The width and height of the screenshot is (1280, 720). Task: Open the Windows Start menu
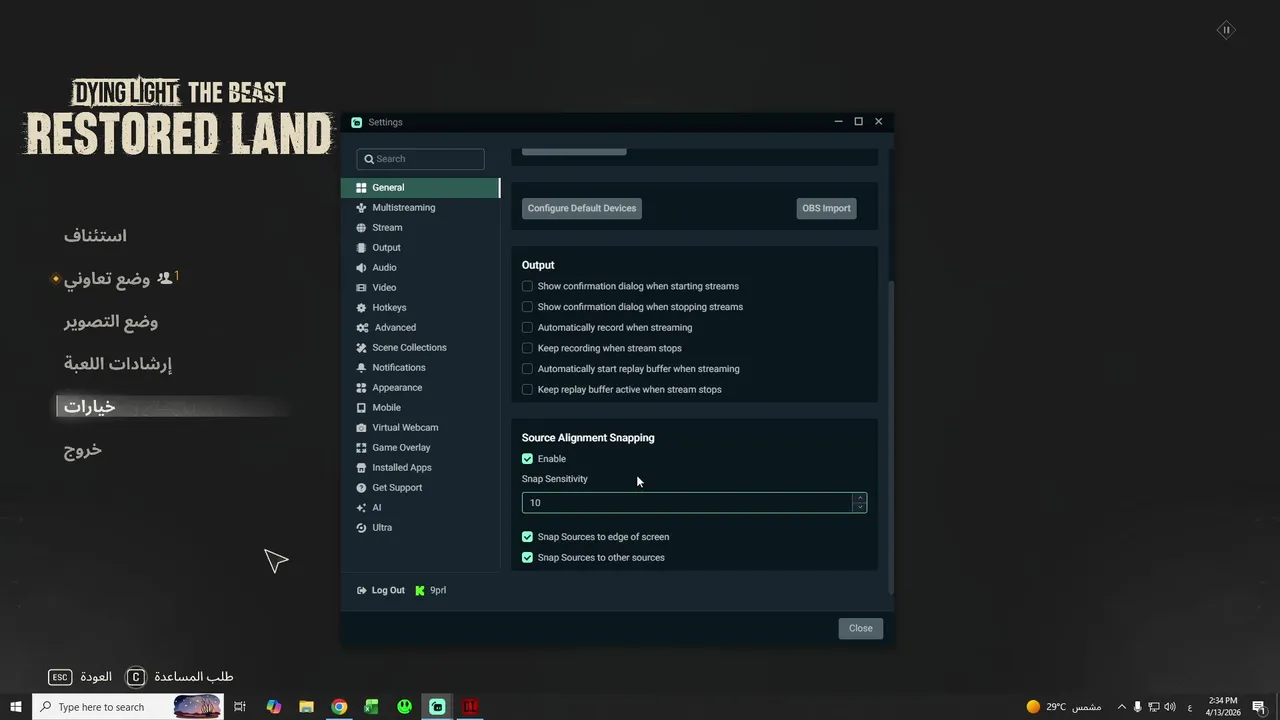click(16, 707)
